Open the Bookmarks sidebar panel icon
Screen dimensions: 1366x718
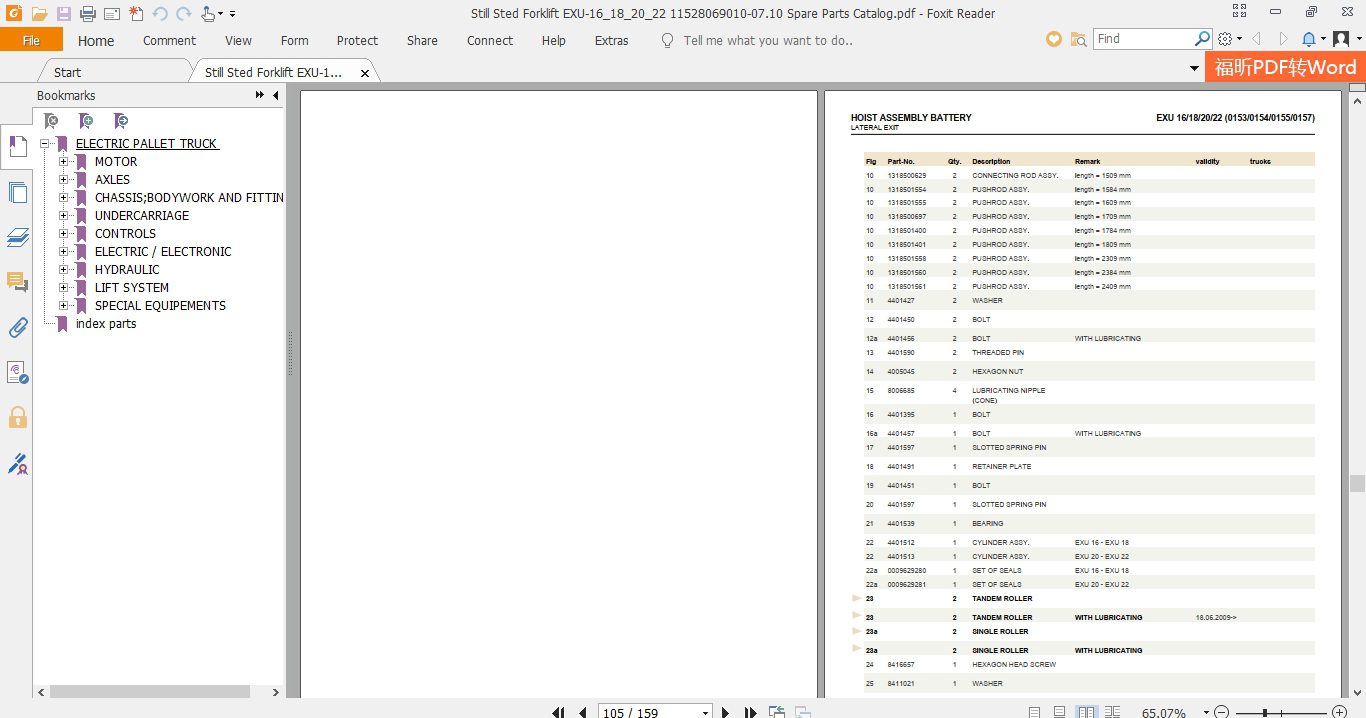(17, 146)
